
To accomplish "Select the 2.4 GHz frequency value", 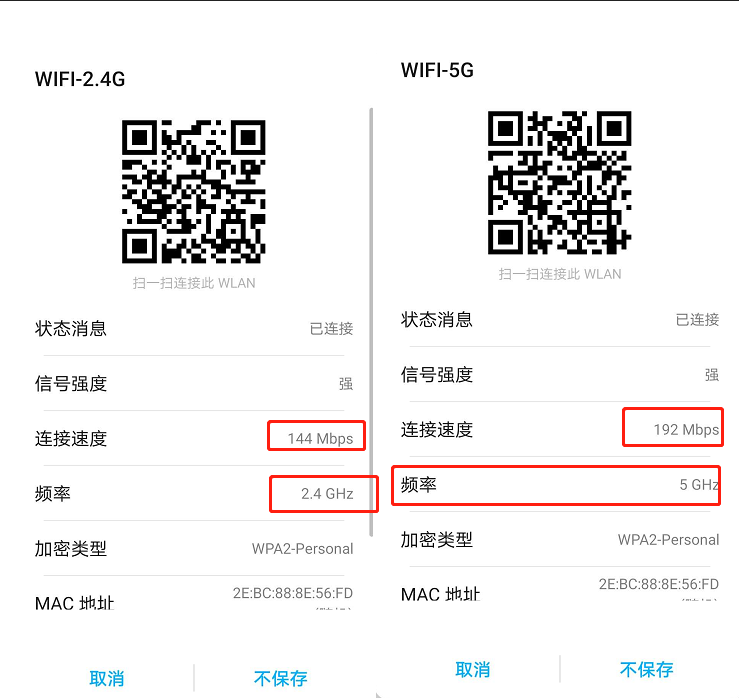I will coord(327,494).
